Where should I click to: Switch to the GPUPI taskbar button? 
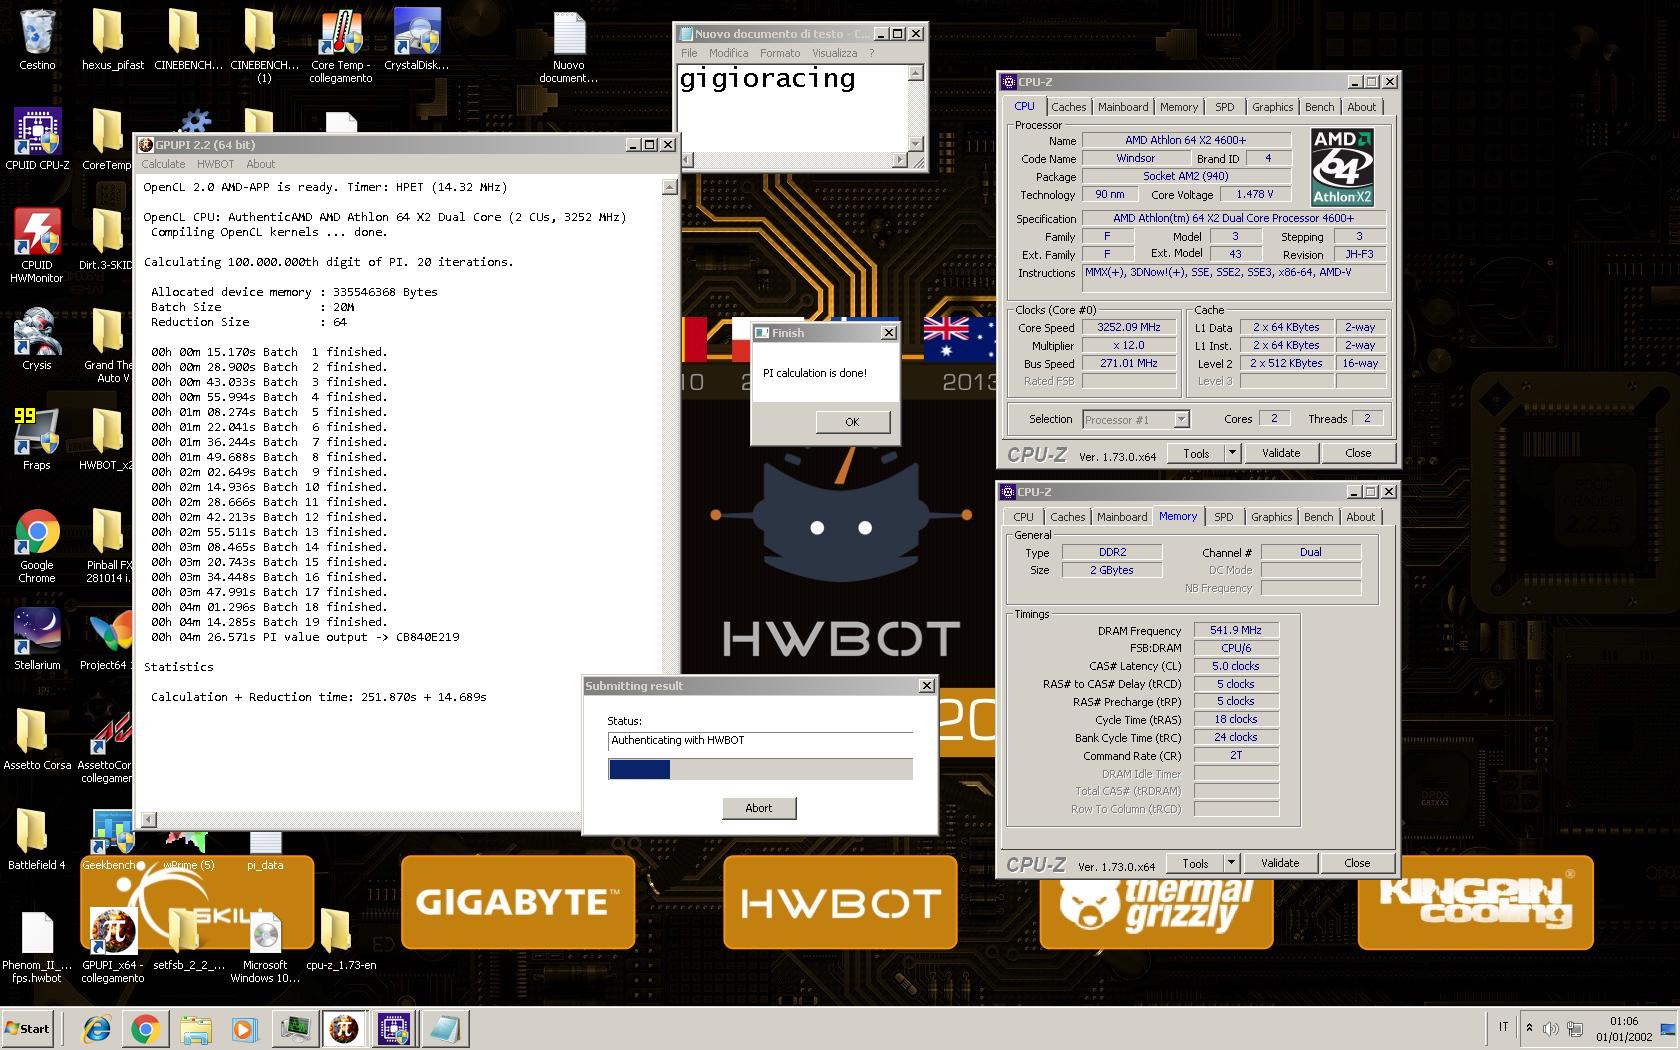point(344,1028)
